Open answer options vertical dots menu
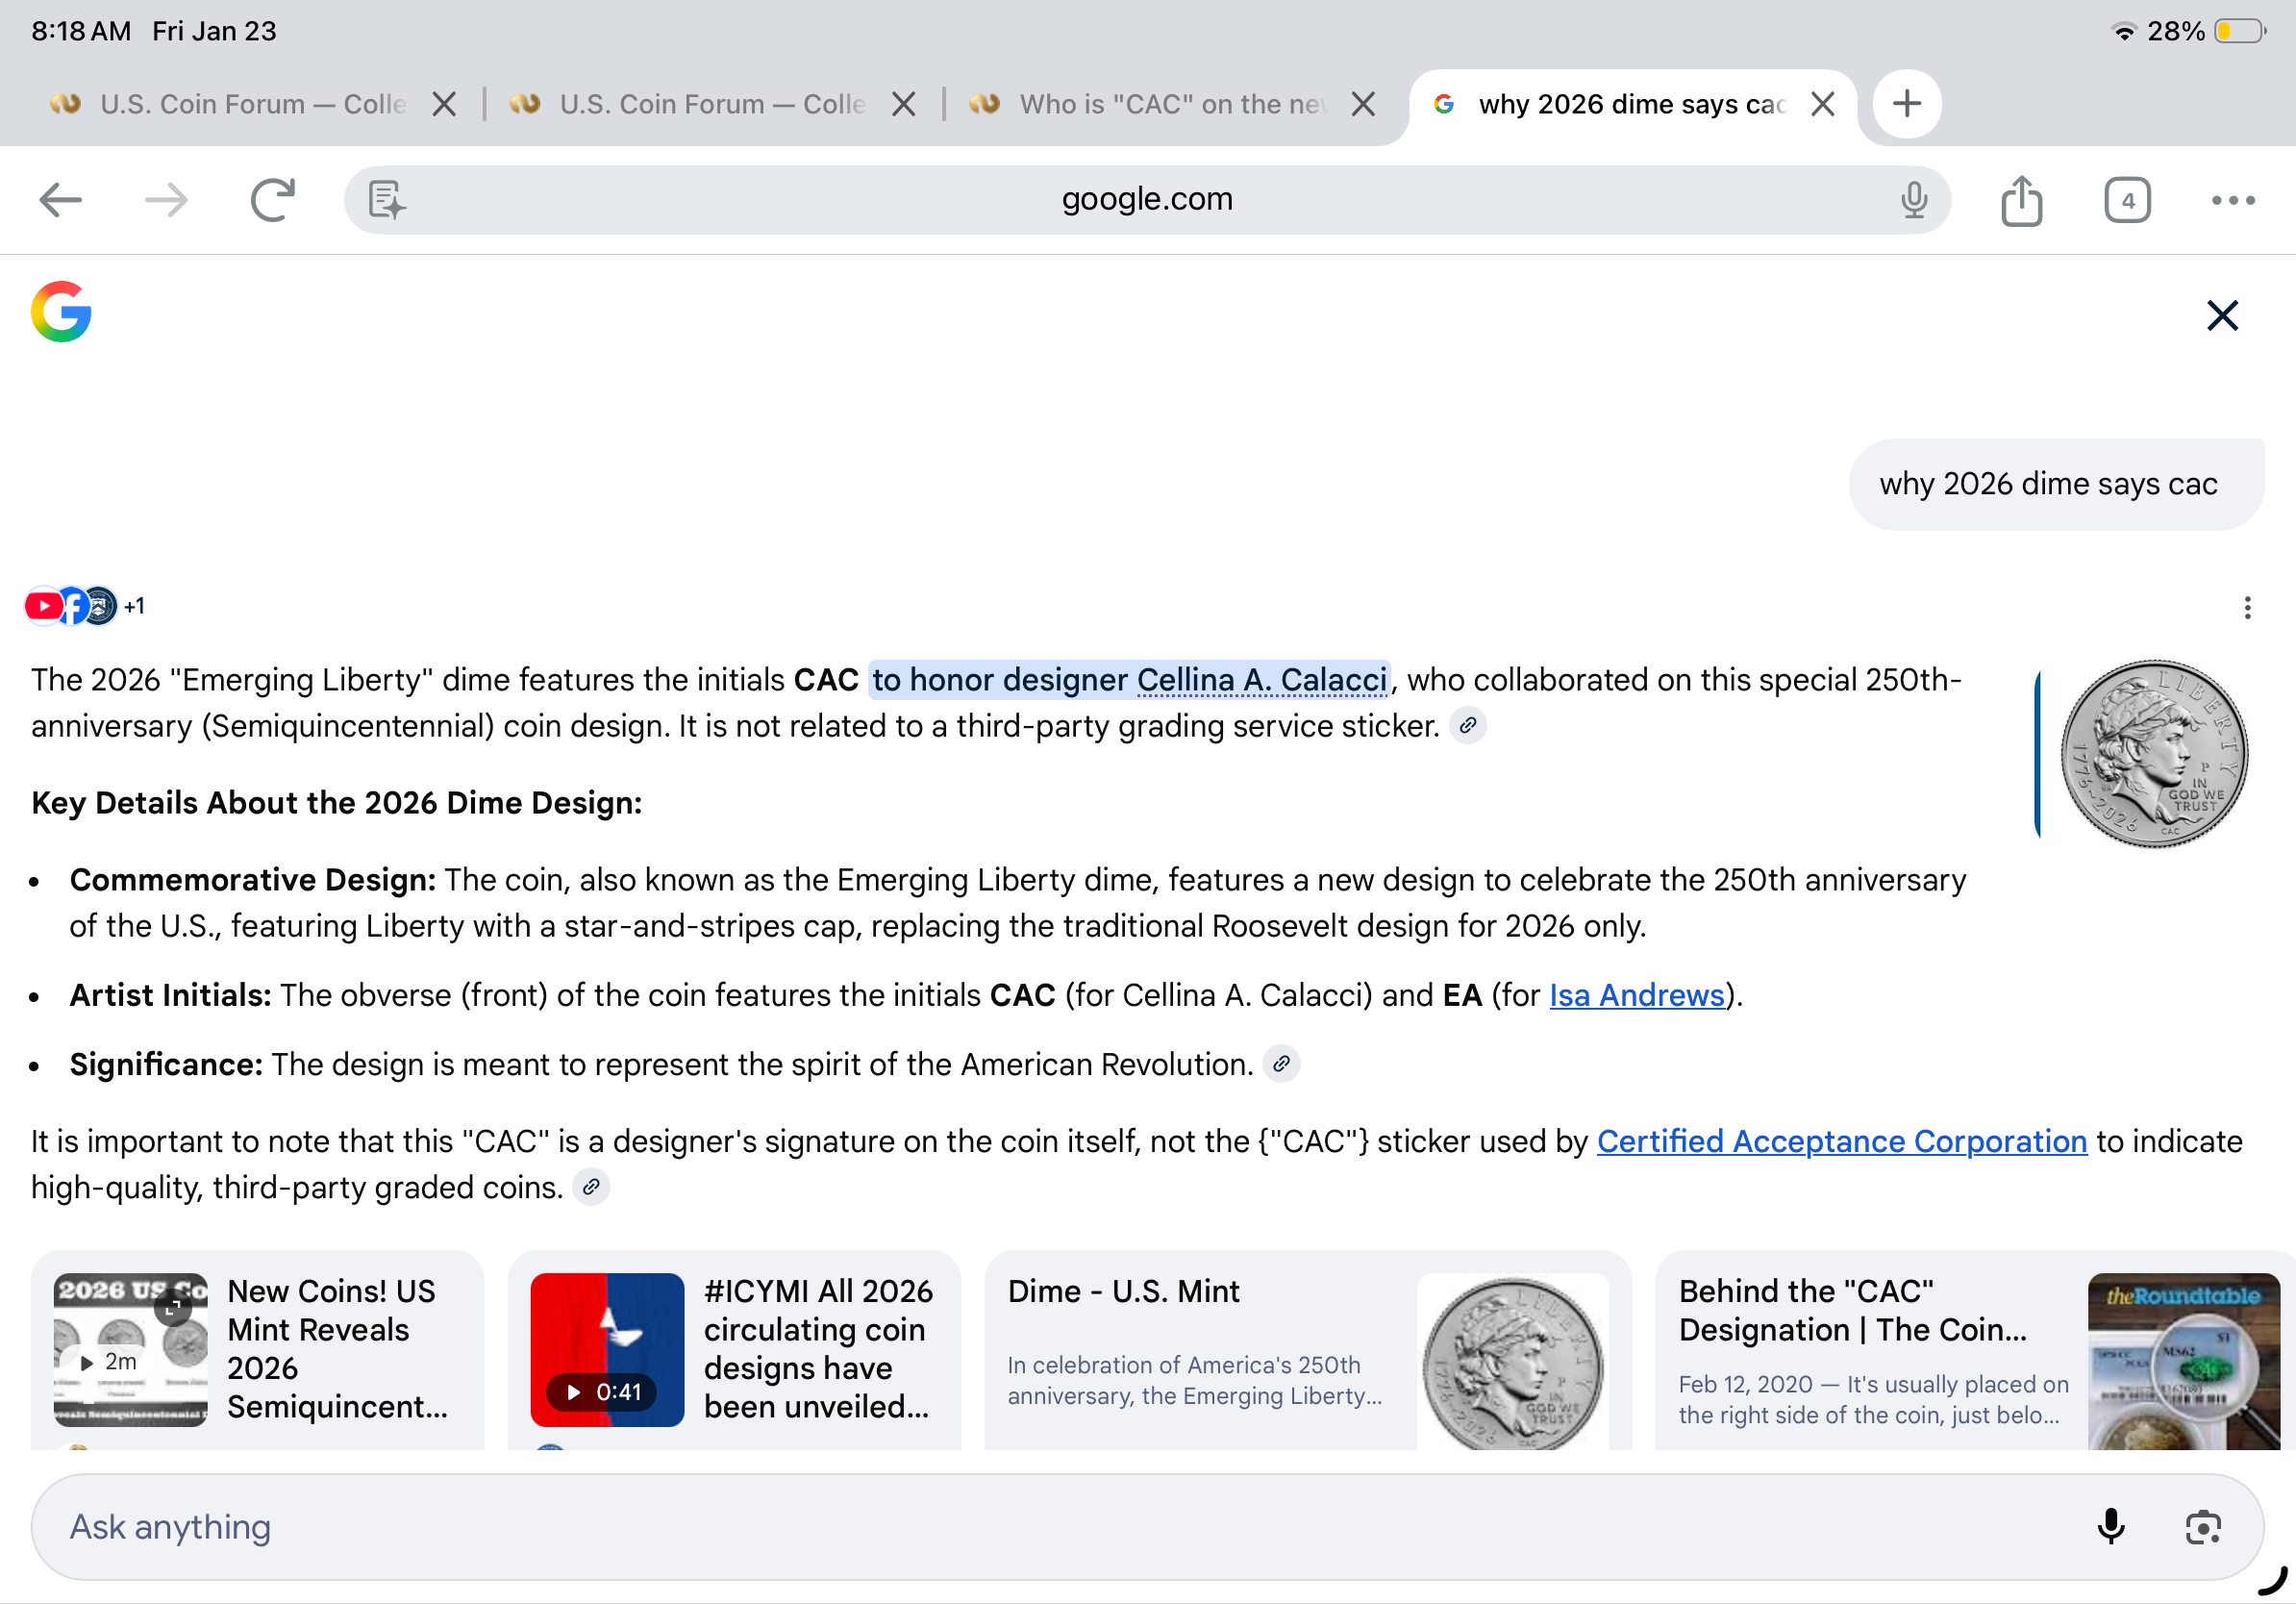The height and width of the screenshot is (1604, 2296). [x=2246, y=607]
